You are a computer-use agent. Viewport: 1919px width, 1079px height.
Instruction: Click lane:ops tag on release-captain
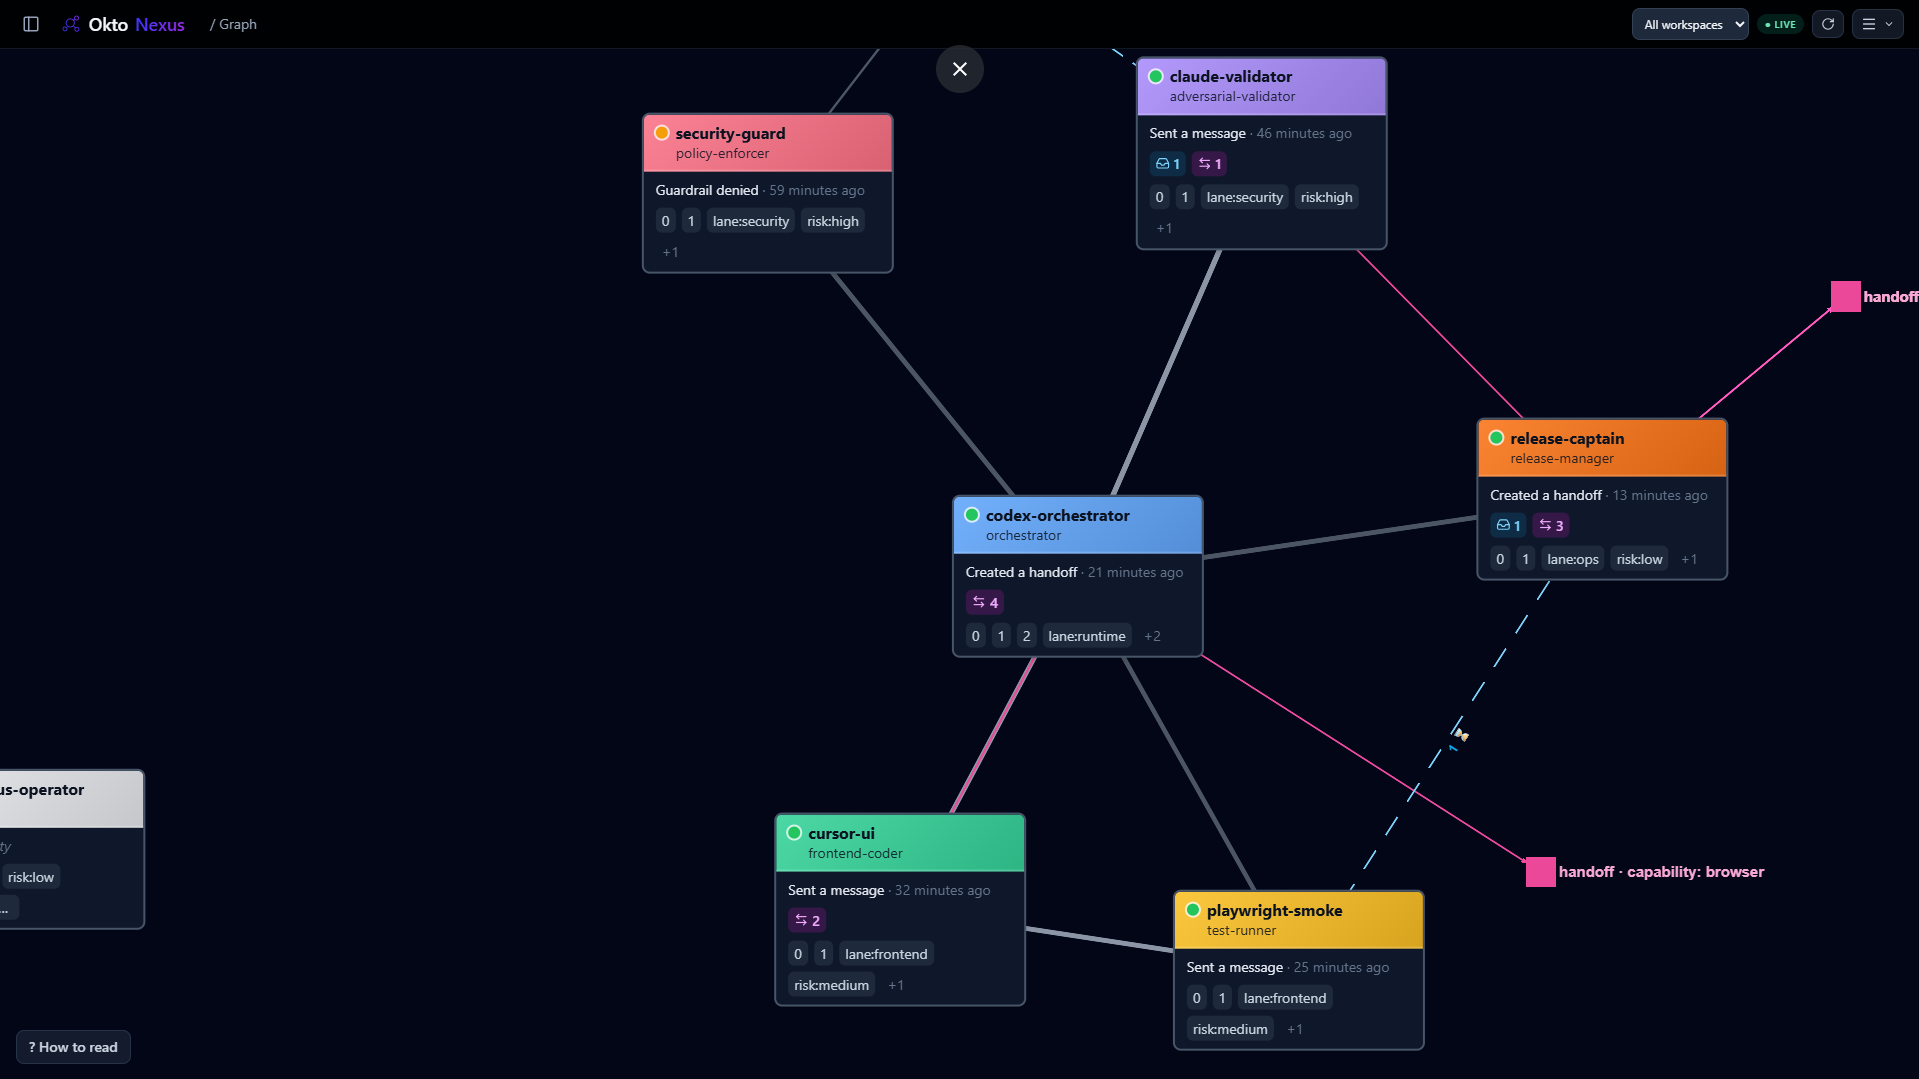pos(1573,560)
